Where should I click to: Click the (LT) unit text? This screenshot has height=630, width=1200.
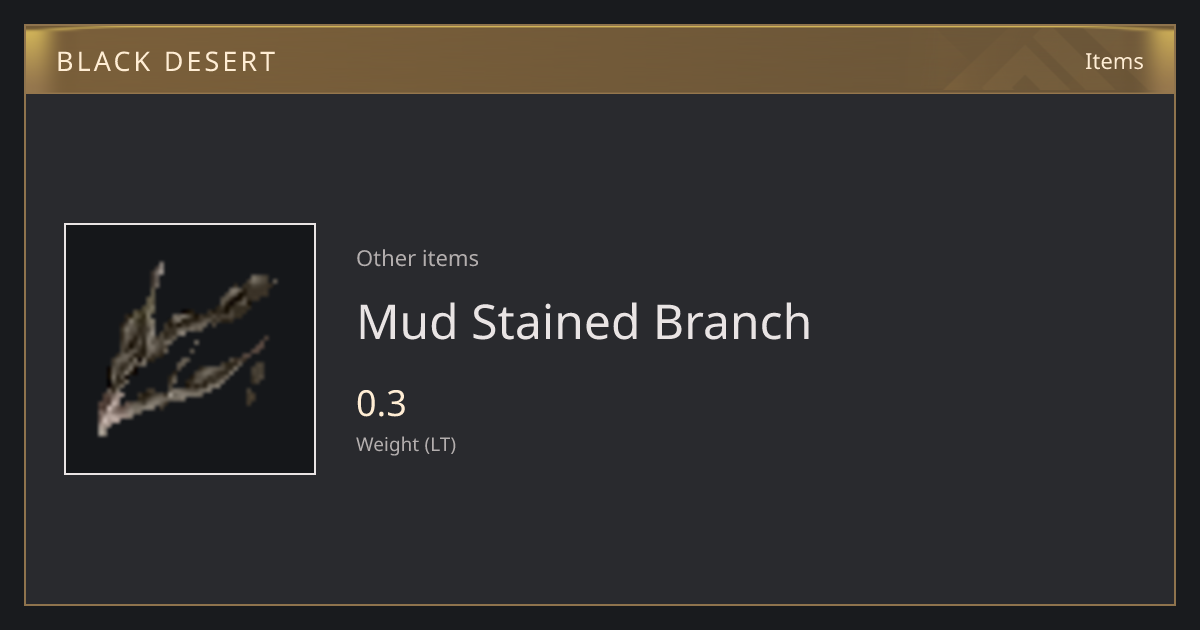(441, 445)
